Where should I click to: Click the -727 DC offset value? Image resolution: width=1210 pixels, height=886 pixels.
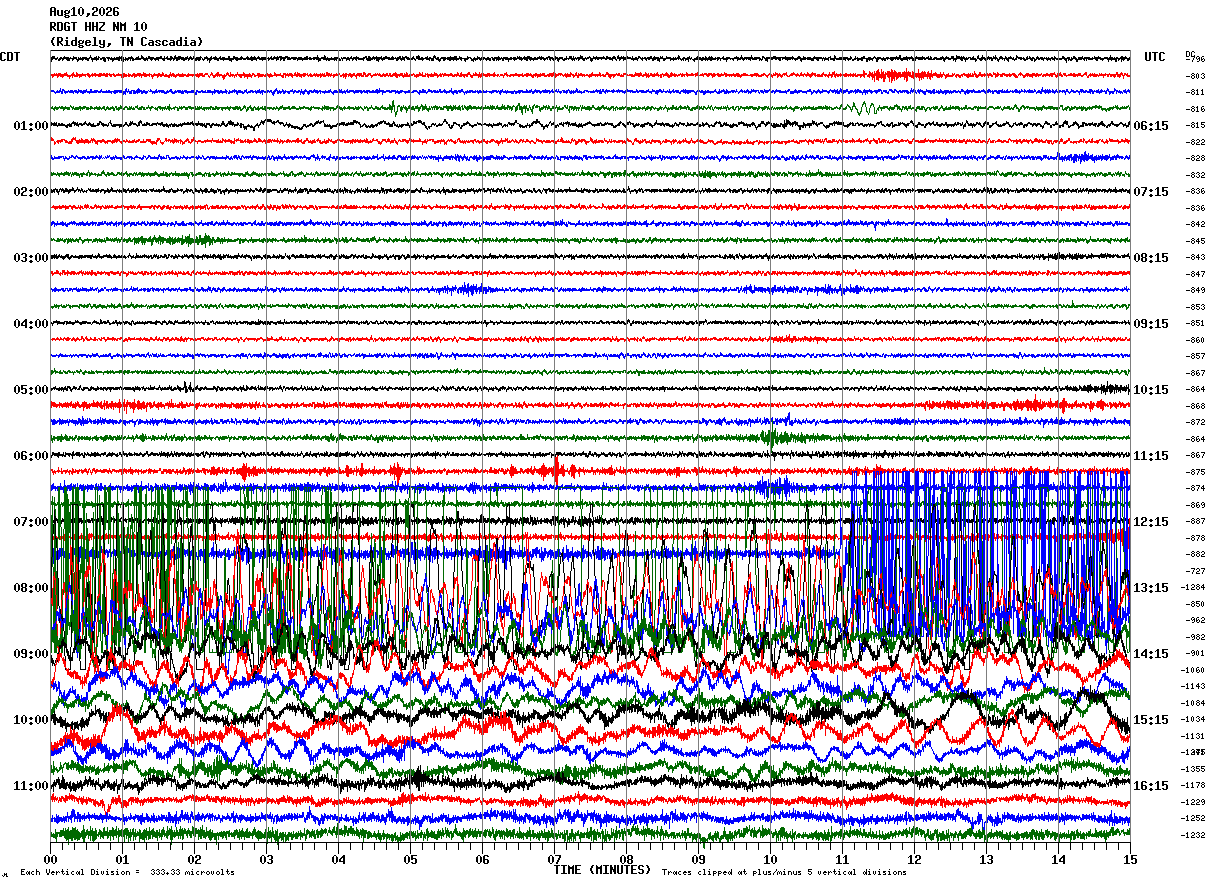pos(1196,571)
